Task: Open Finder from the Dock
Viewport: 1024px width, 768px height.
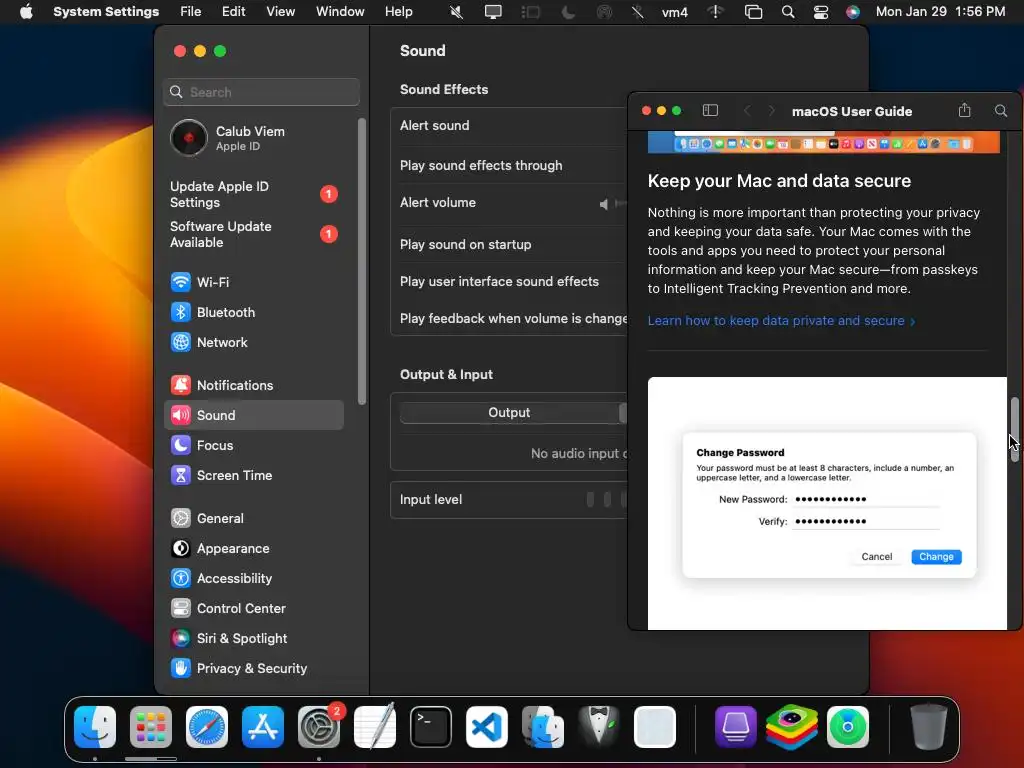Action: click(95, 727)
